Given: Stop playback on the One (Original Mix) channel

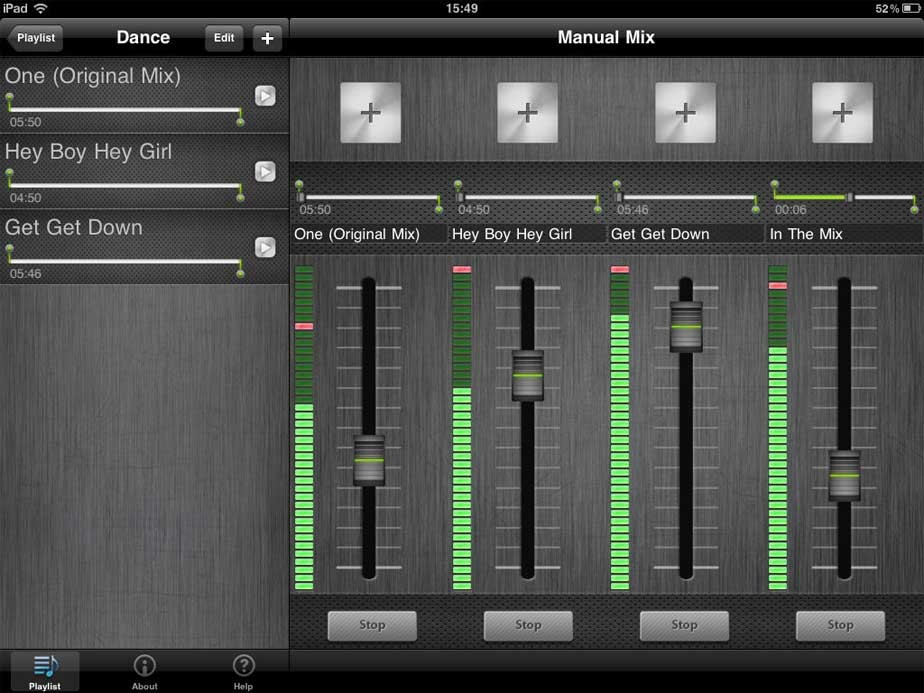Looking at the screenshot, I should tap(371, 625).
